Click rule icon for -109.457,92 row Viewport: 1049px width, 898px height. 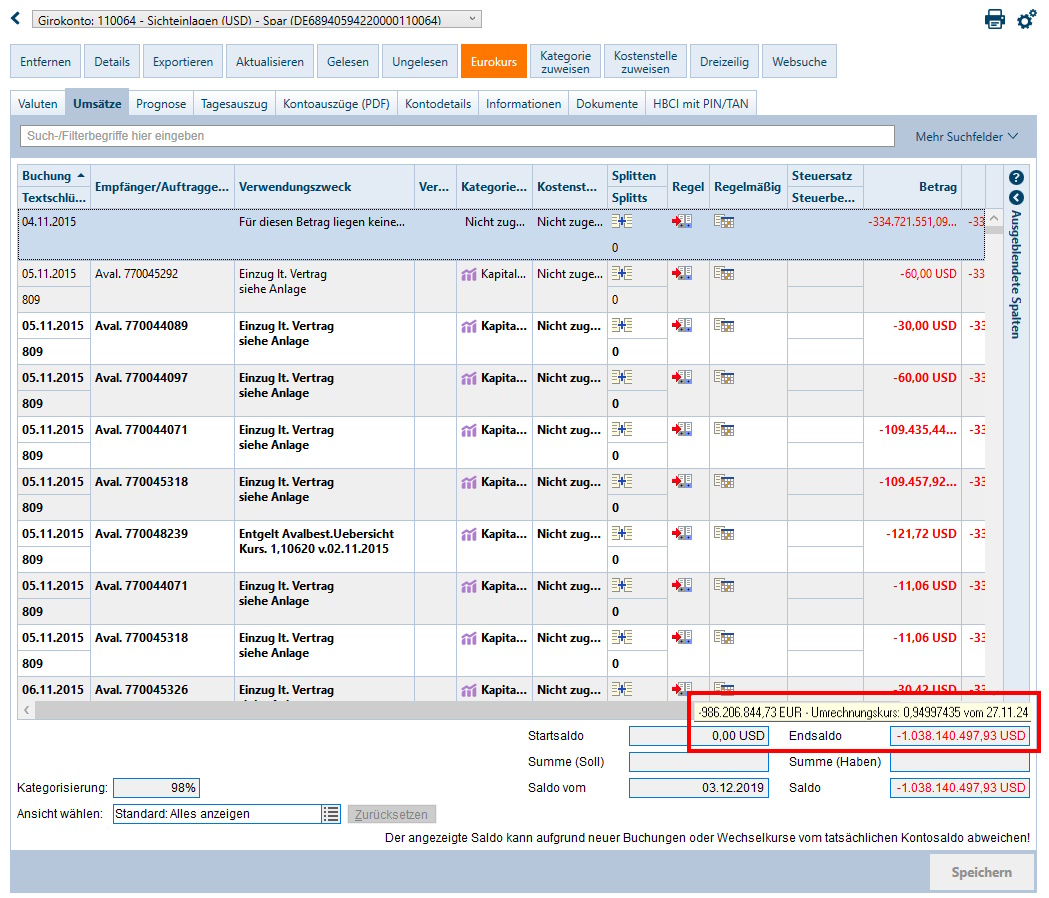(x=682, y=481)
